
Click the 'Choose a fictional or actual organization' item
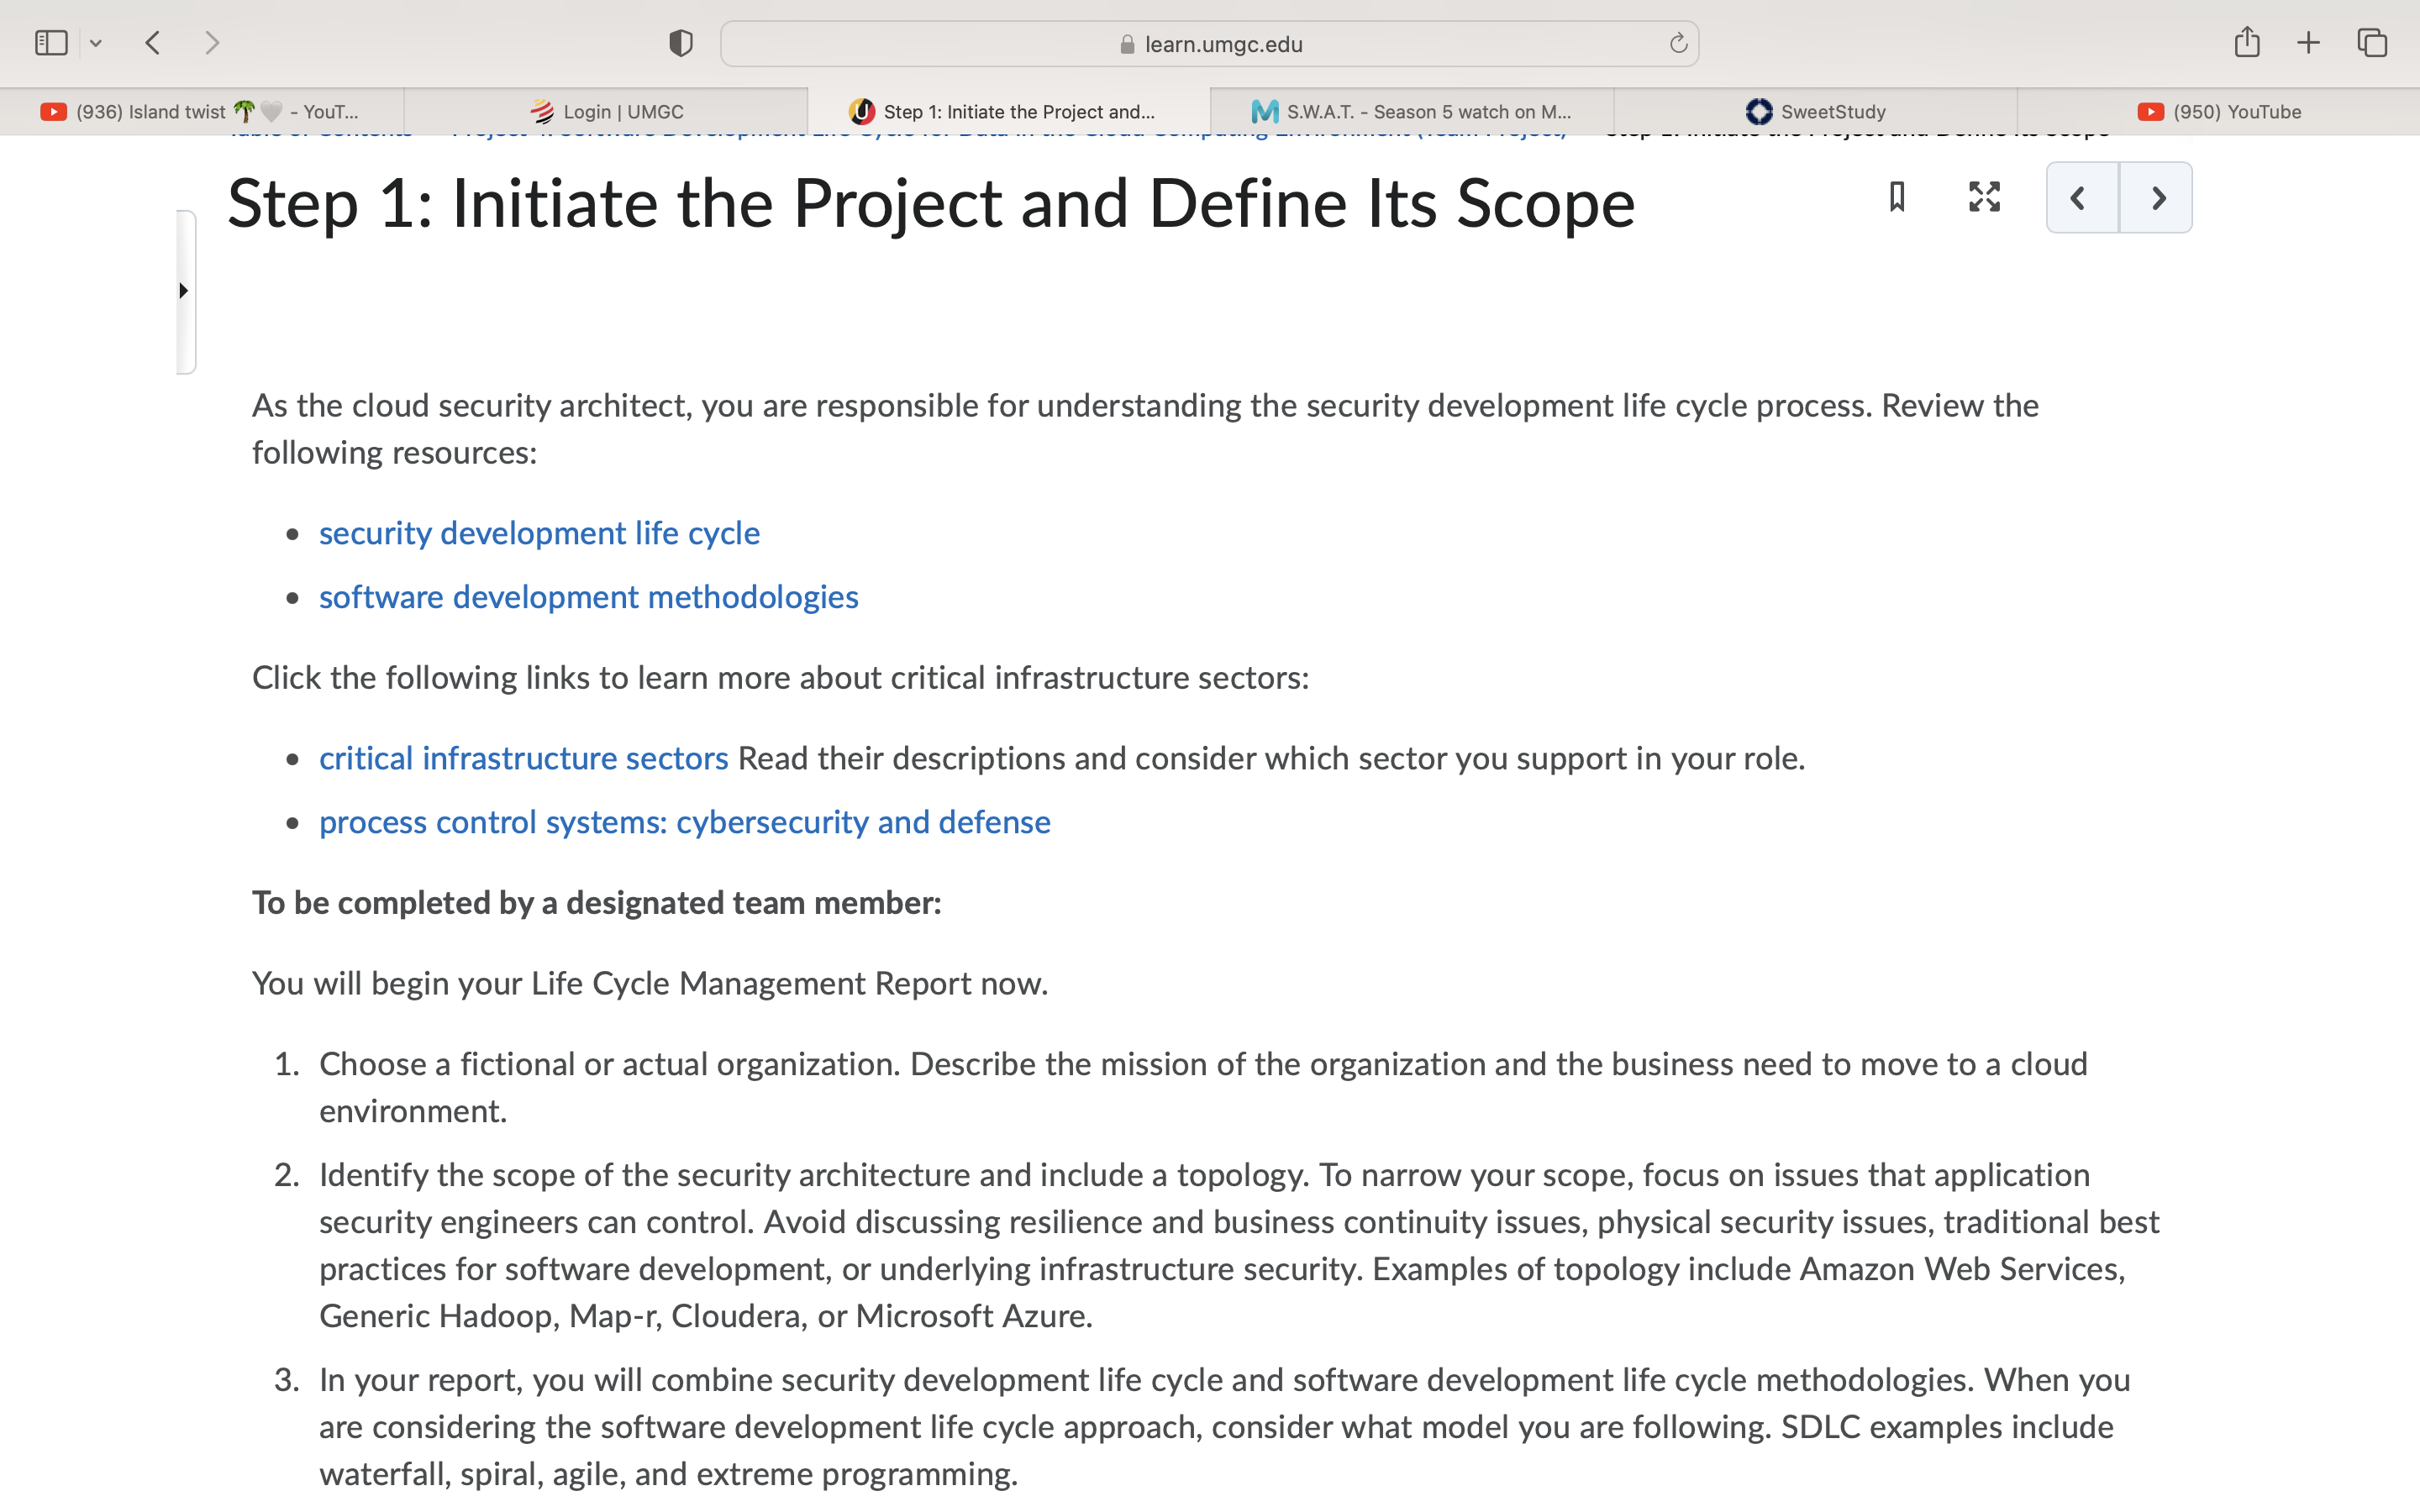click(x=1203, y=1087)
